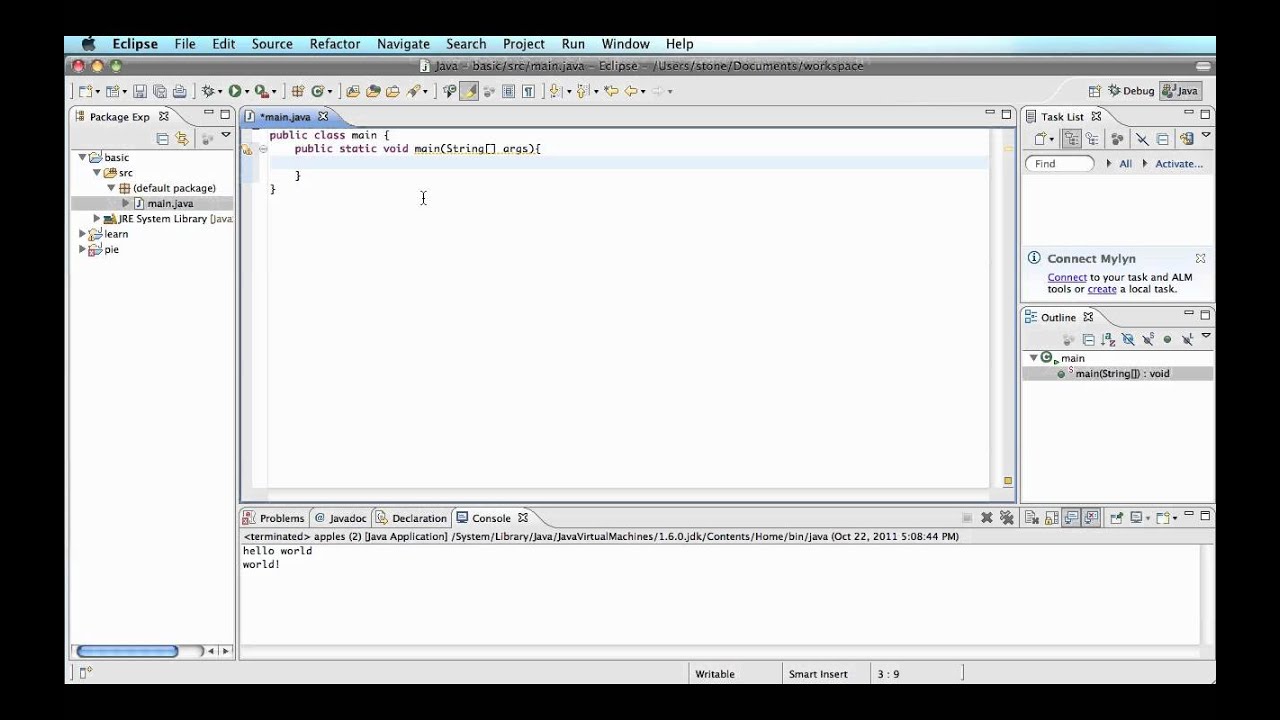Click the Save disk icon in toolbar

coord(140,91)
